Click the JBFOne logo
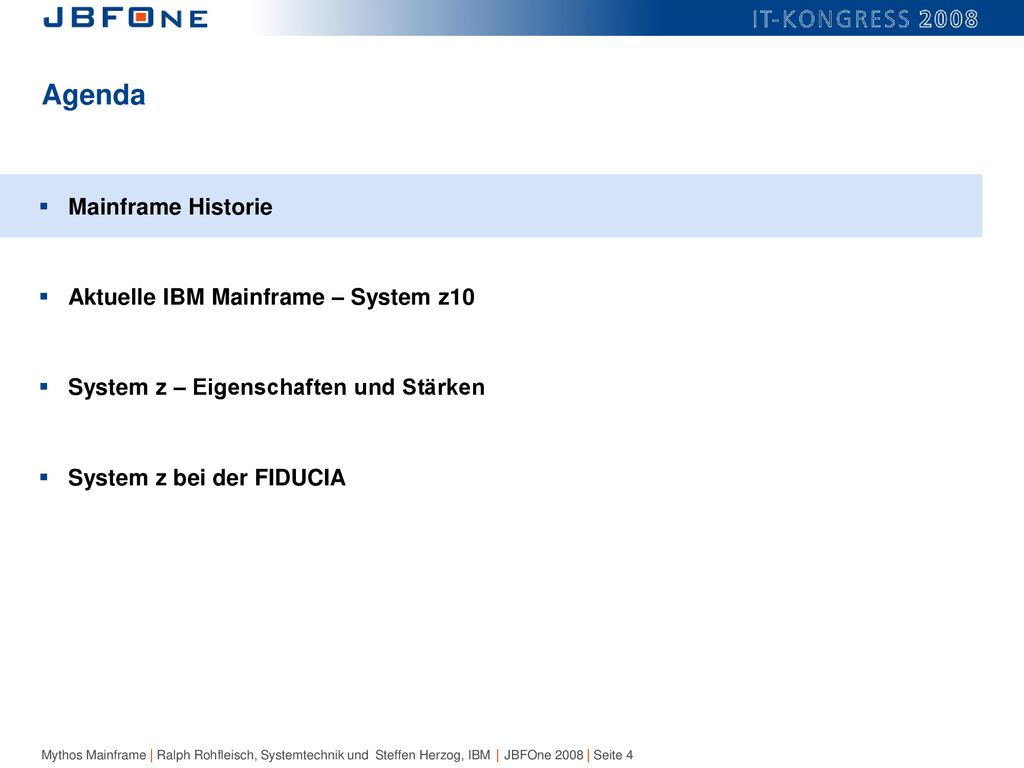This screenshot has width=1024, height=768. pos(125,18)
